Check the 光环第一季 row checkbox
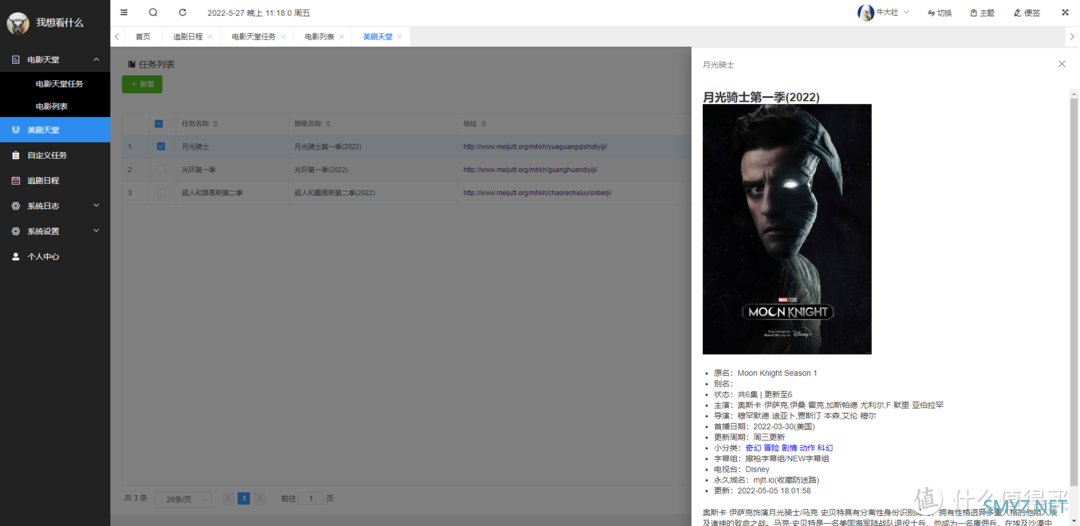The height and width of the screenshot is (526, 1080). 161,169
